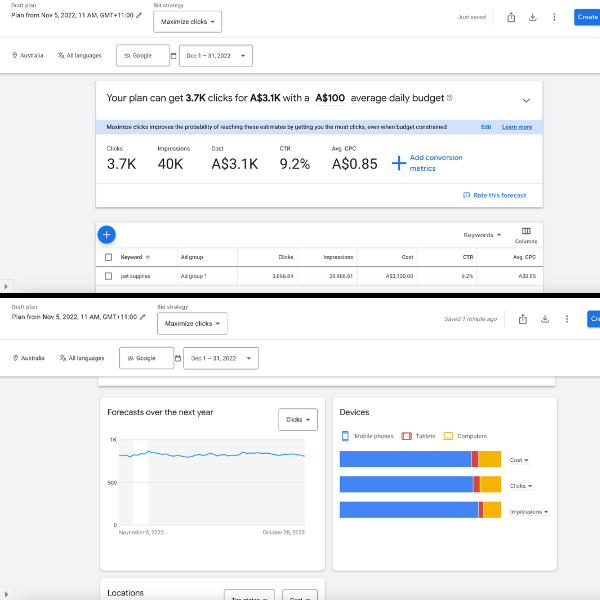Viewport: 600px width, 600px height.
Task: Open the Dec 1 – 31, 2022 date dropdown in the upper view
Action: [216, 56]
